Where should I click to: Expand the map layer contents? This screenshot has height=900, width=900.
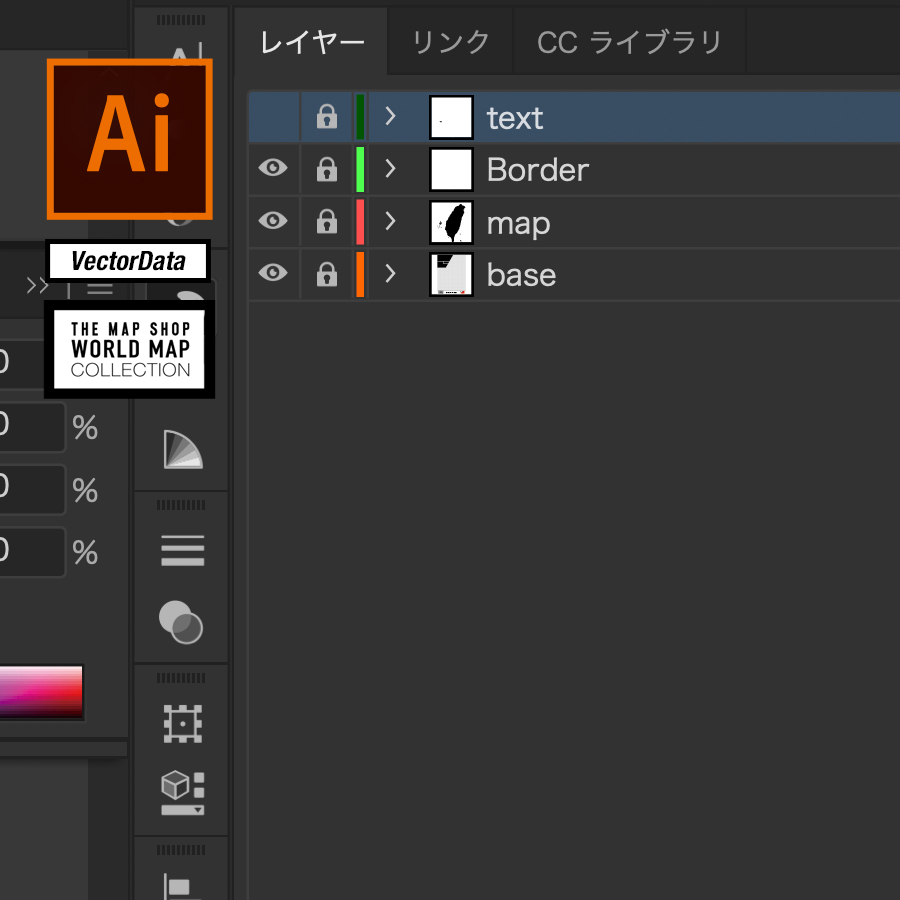pyautogui.click(x=390, y=221)
